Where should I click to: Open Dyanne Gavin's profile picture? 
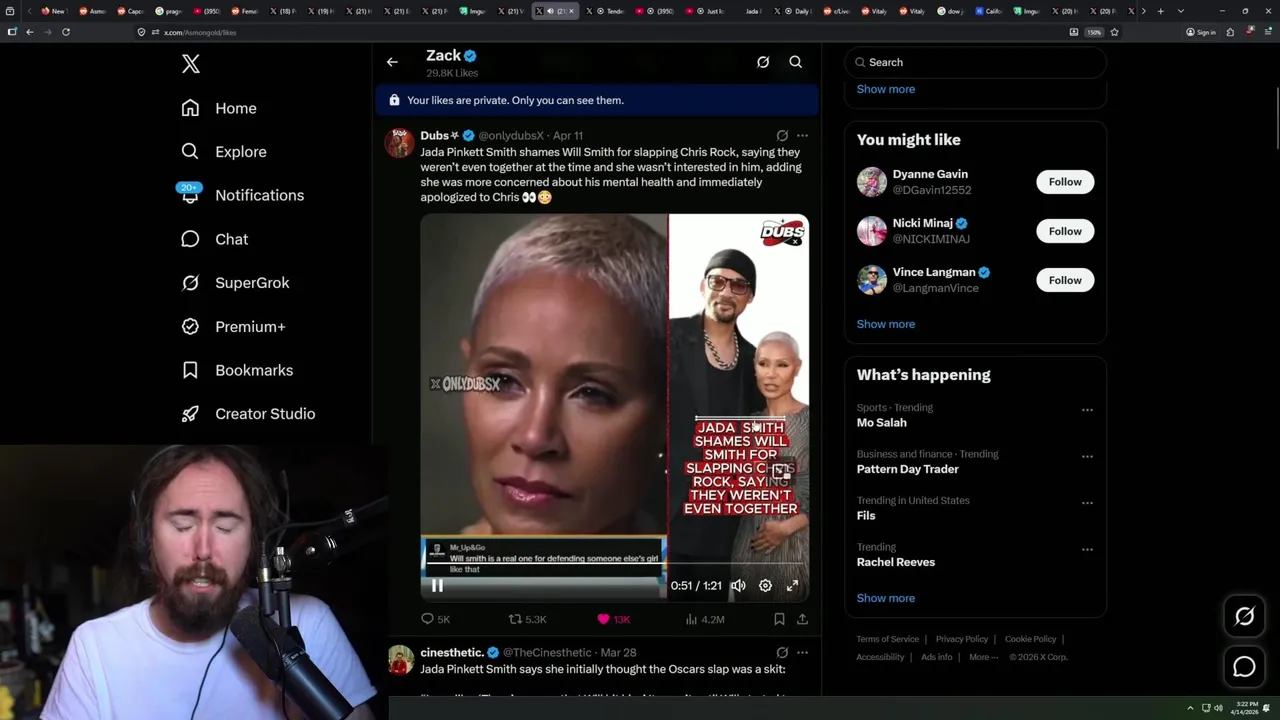[x=872, y=182]
